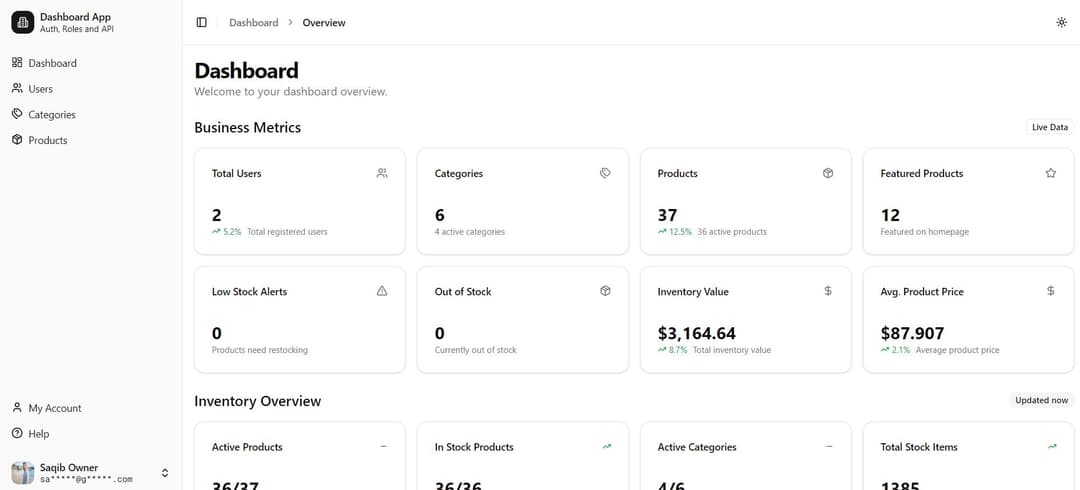Click the 12.5% trend arrow under Products

pyautogui.click(x=663, y=232)
